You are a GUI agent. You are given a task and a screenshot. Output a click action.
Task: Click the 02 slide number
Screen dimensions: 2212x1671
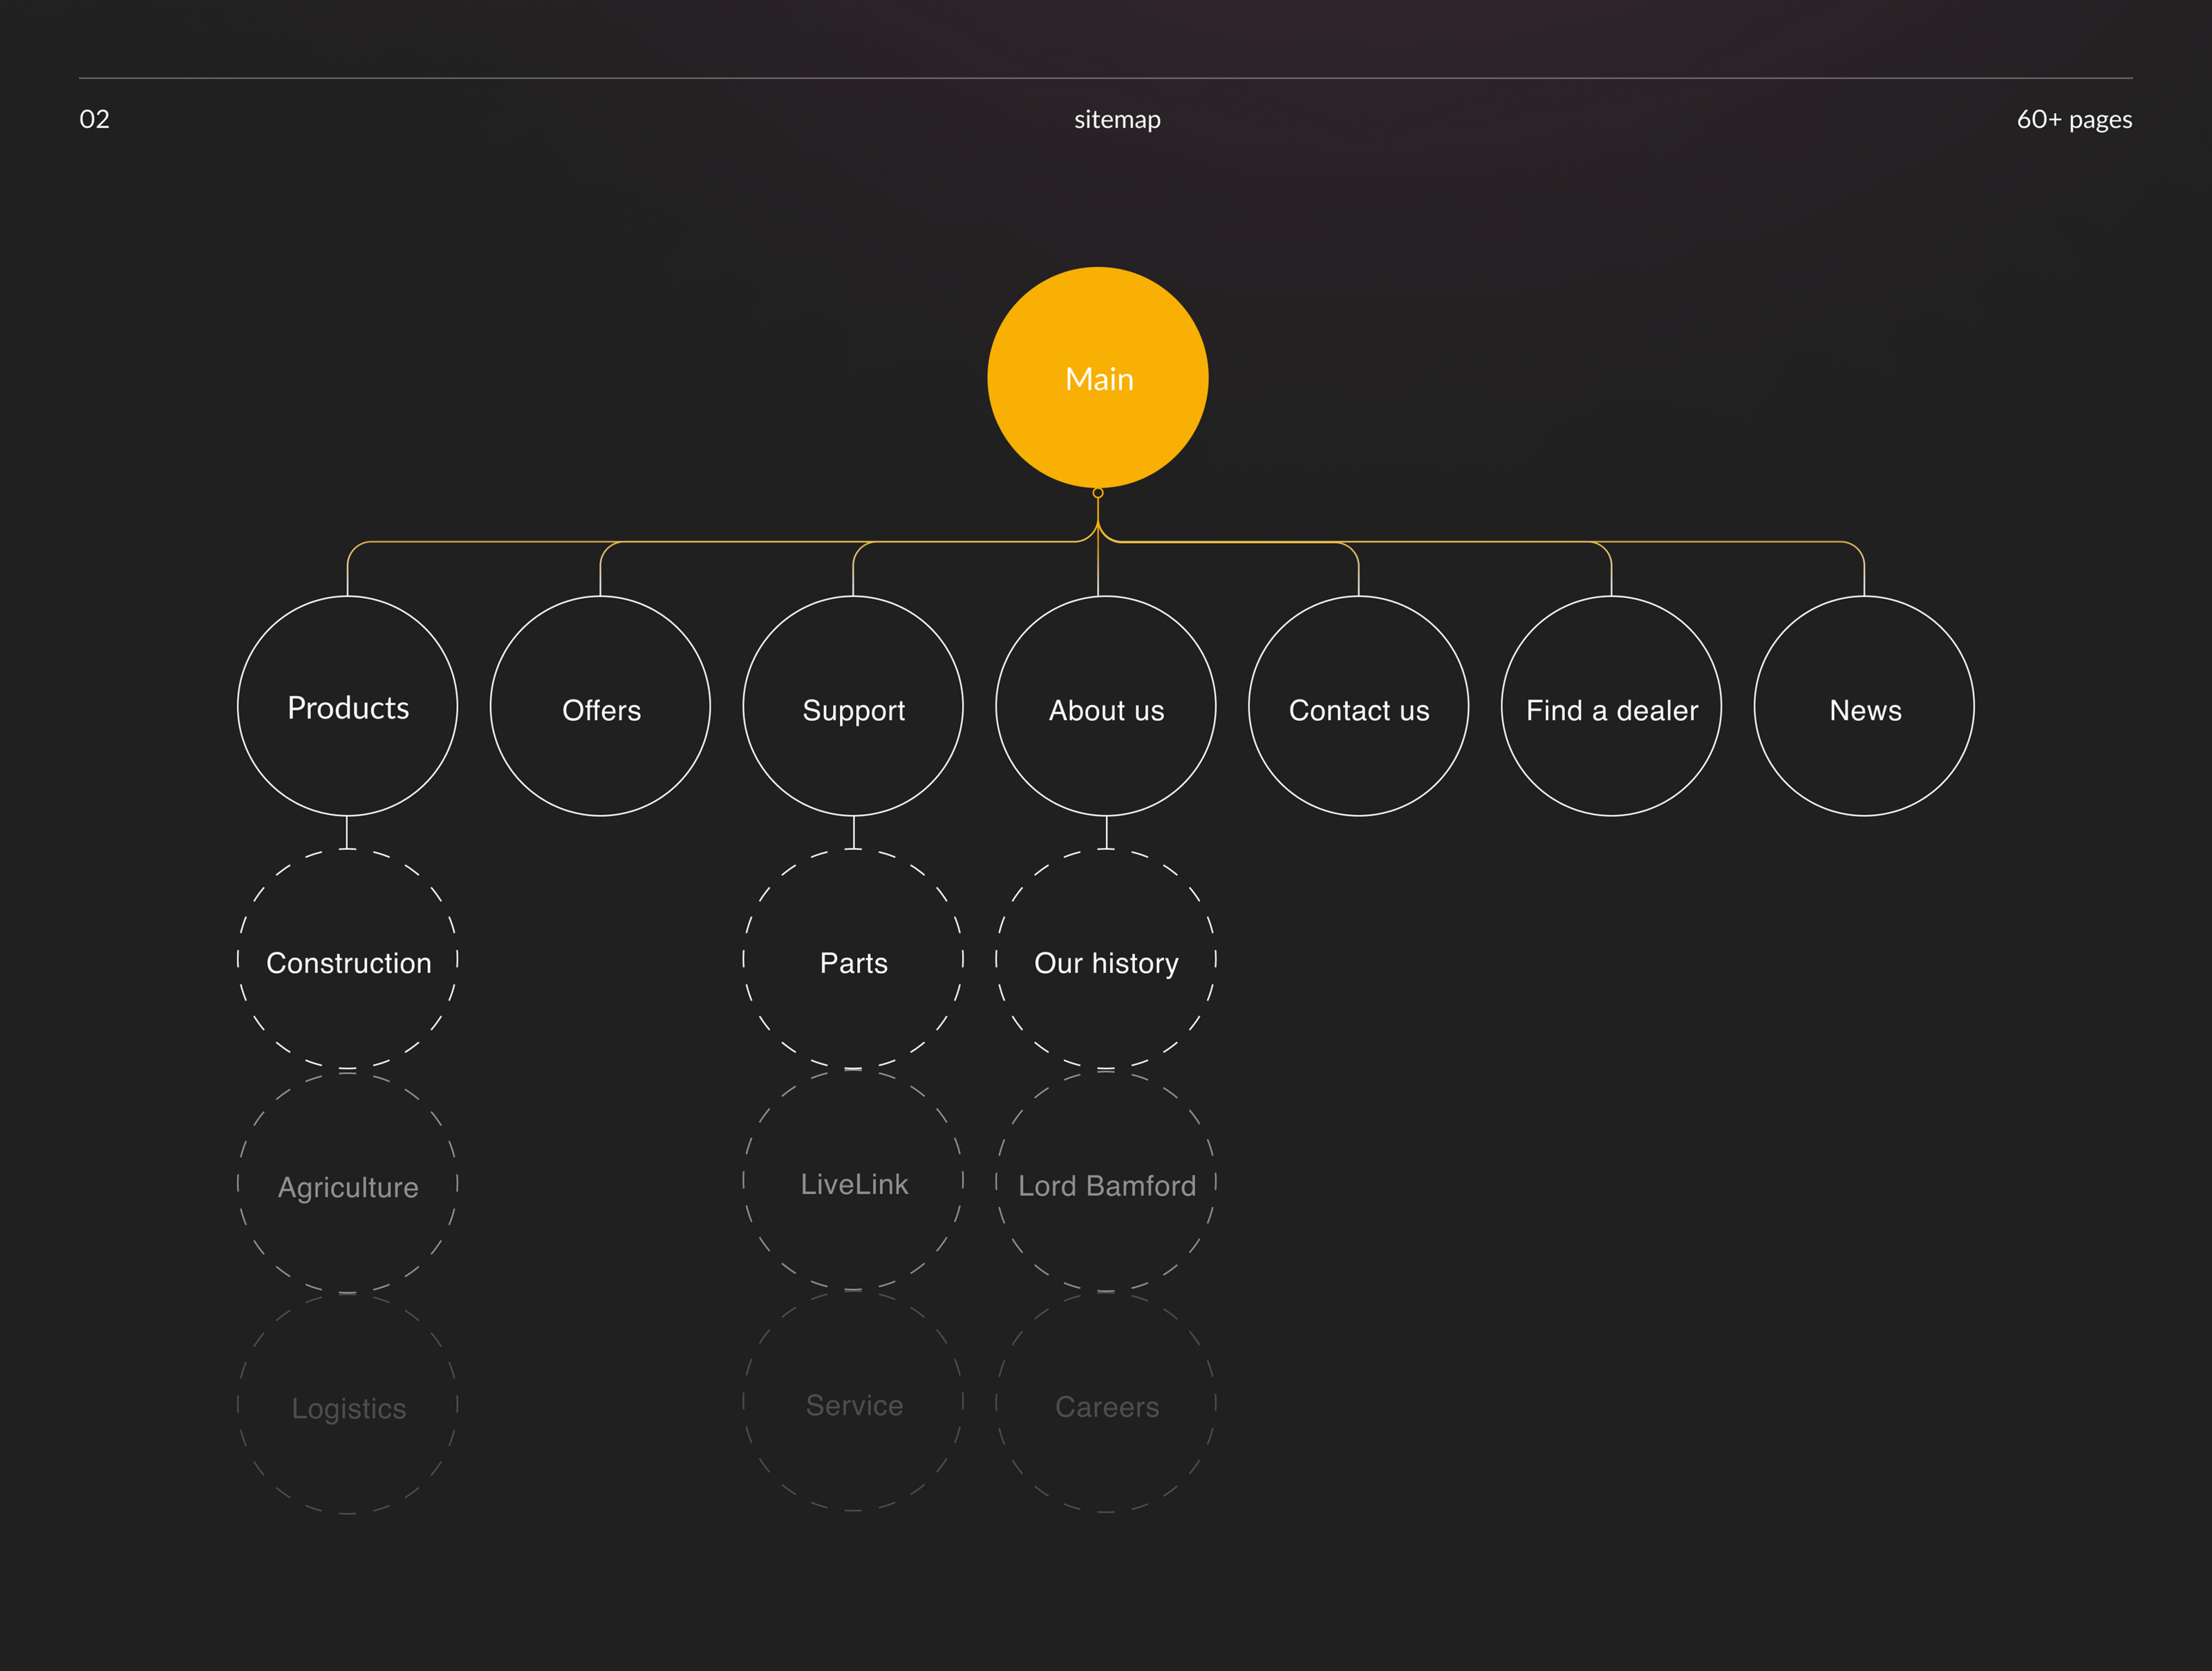pos(94,120)
